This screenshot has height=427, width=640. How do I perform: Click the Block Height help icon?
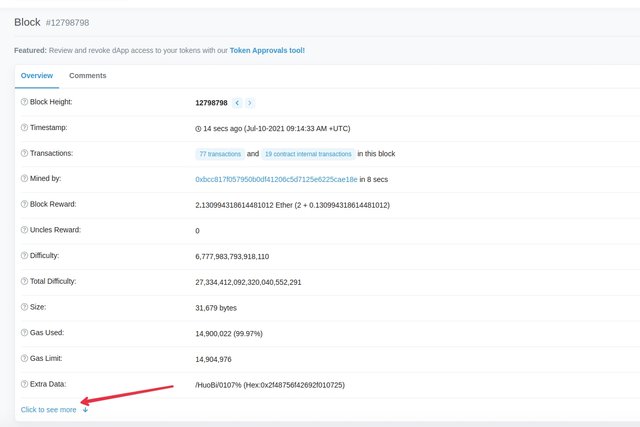click(x=24, y=102)
